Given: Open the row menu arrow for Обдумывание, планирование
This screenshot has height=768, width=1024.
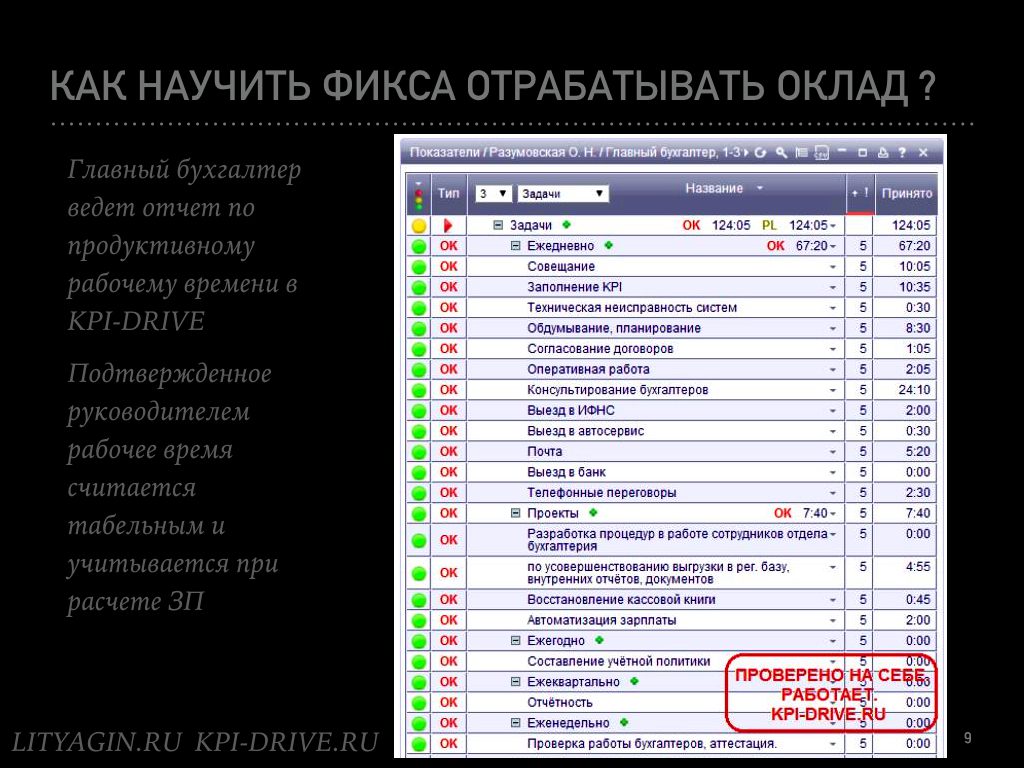Looking at the screenshot, I should tap(833, 328).
